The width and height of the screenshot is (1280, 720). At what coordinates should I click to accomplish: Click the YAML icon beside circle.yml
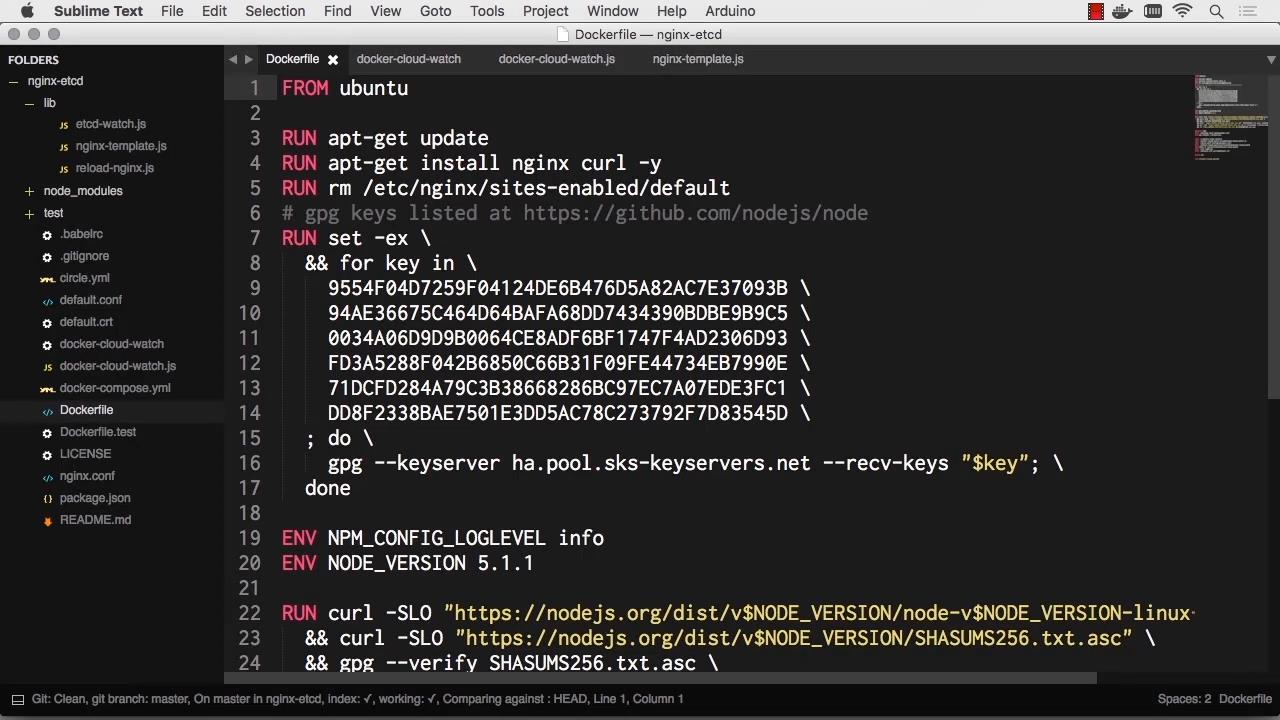tap(47, 279)
